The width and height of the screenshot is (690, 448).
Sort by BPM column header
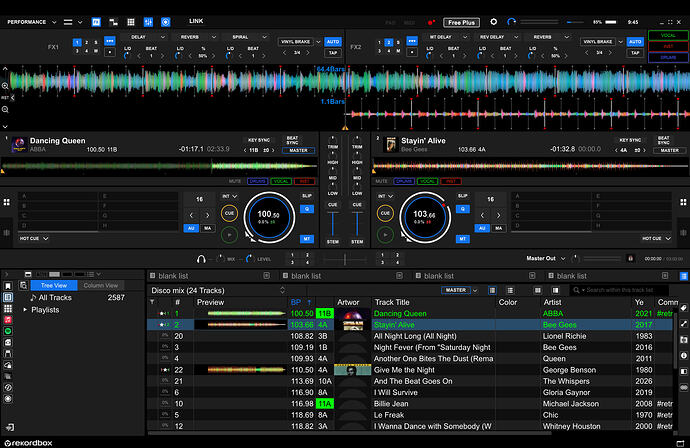[x=301, y=302]
